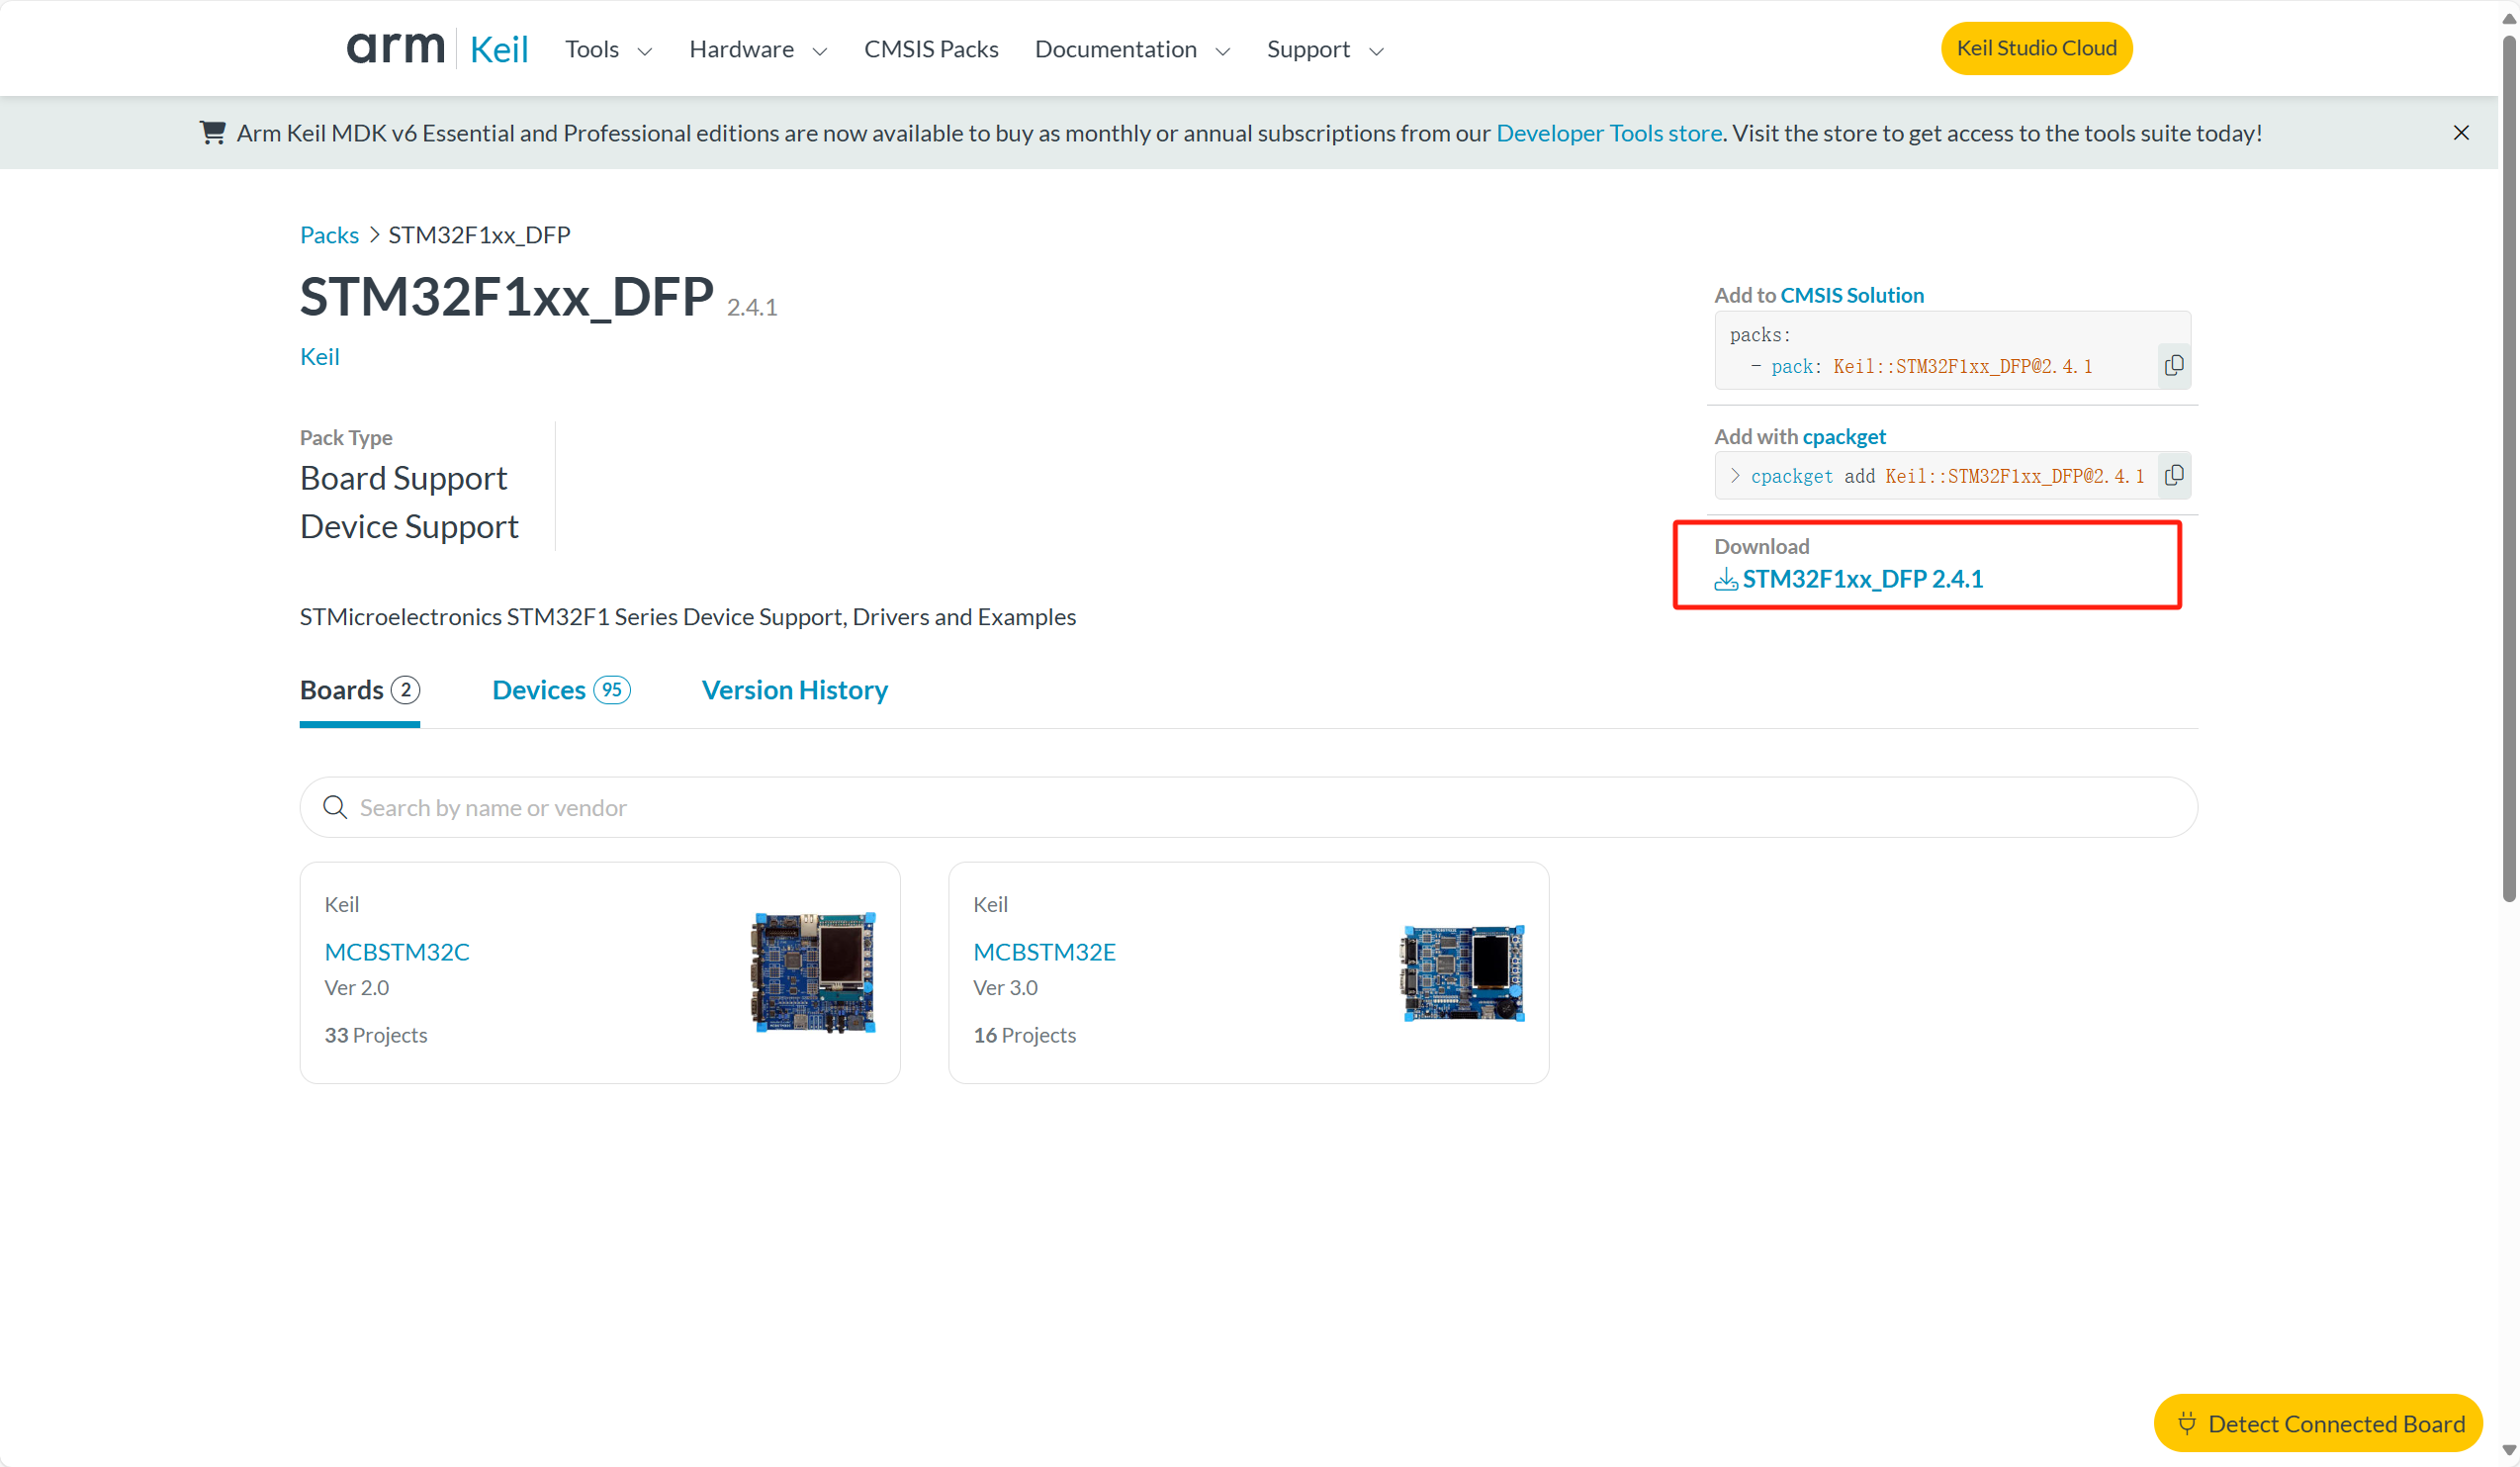Switch to the Devices tab
The image size is (2520, 1467).
[x=560, y=690]
